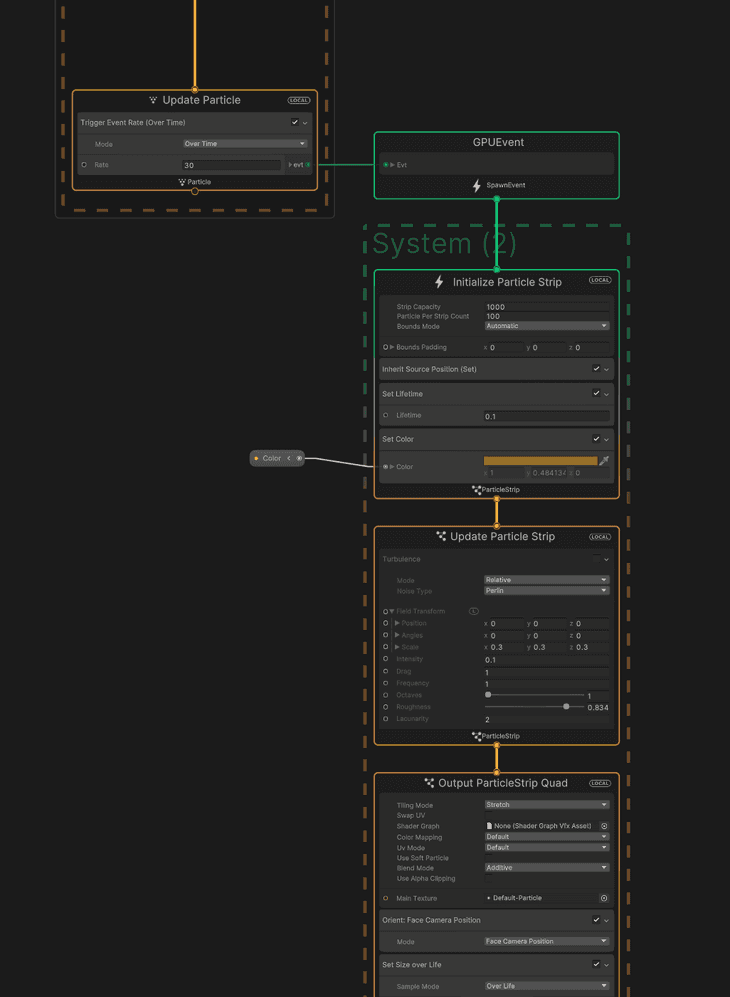Click the Intensity input port in Turbulence
Image resolution: width=730 pixels, height=997 pixels.
pyautogui.click(x=385, y=659)
